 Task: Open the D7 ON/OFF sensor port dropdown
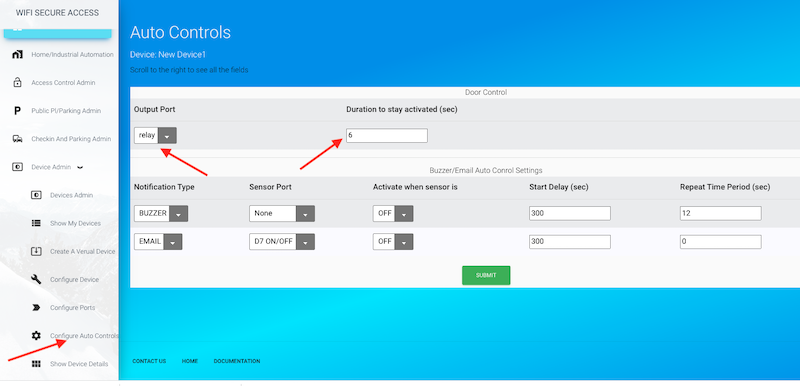[x=282, y=242]
